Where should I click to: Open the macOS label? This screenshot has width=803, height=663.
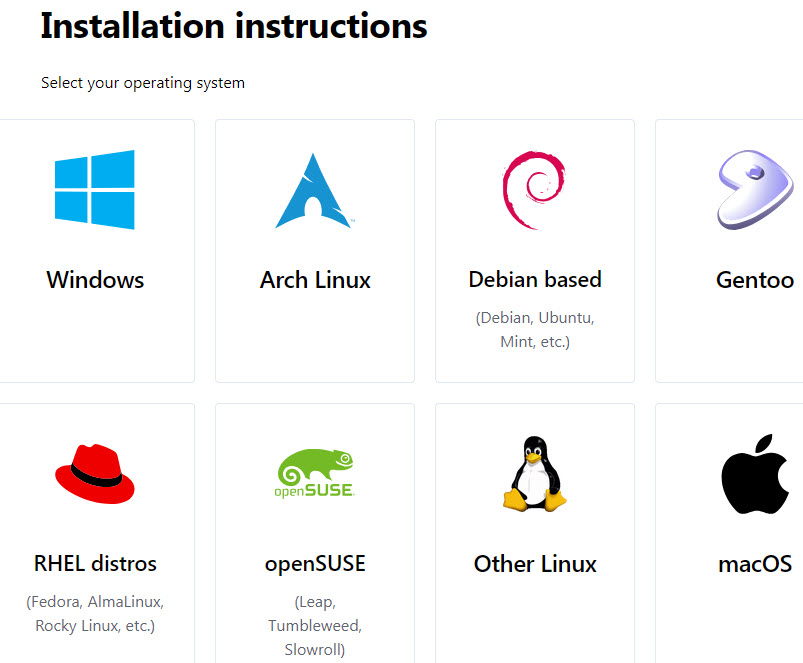pyautogui.click(x=755, y=564)
